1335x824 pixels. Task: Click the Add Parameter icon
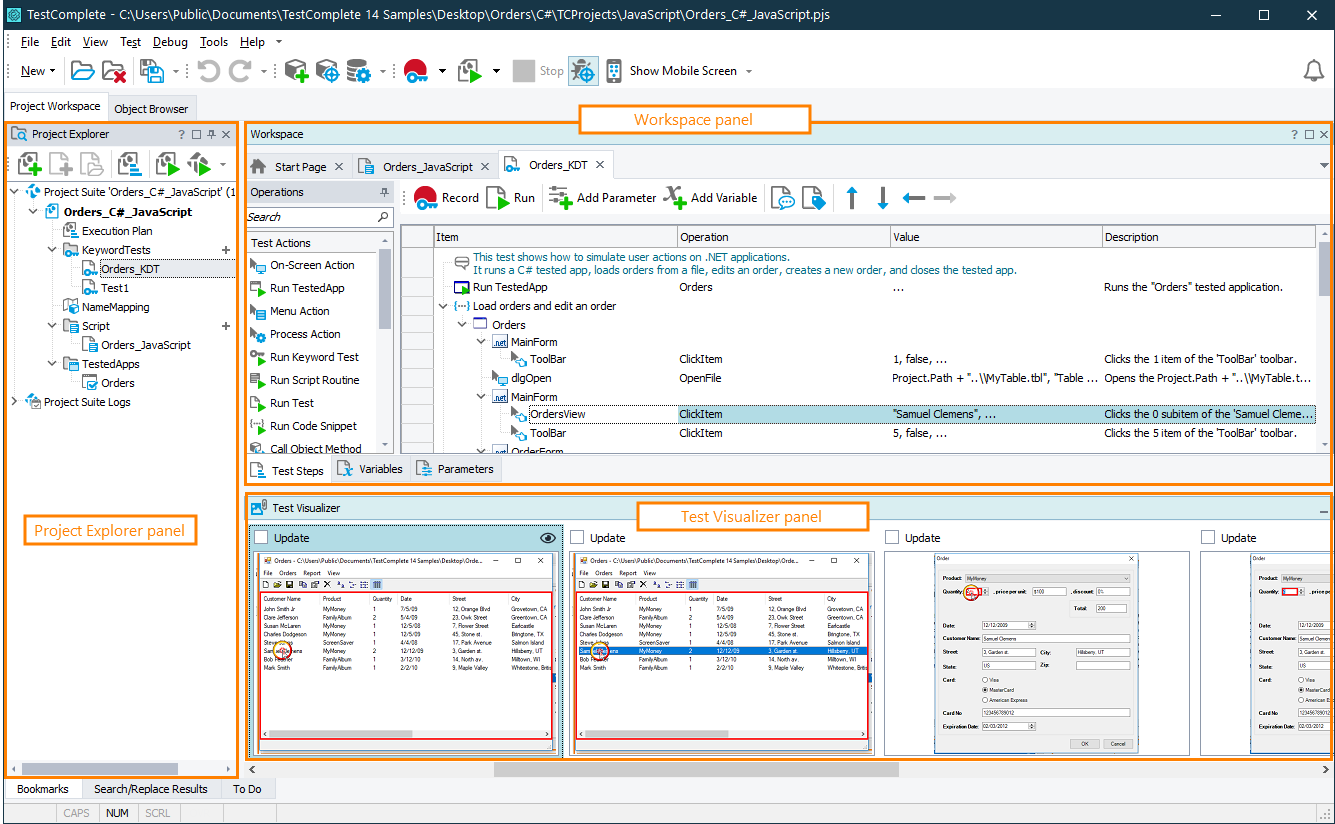[560, 198]
